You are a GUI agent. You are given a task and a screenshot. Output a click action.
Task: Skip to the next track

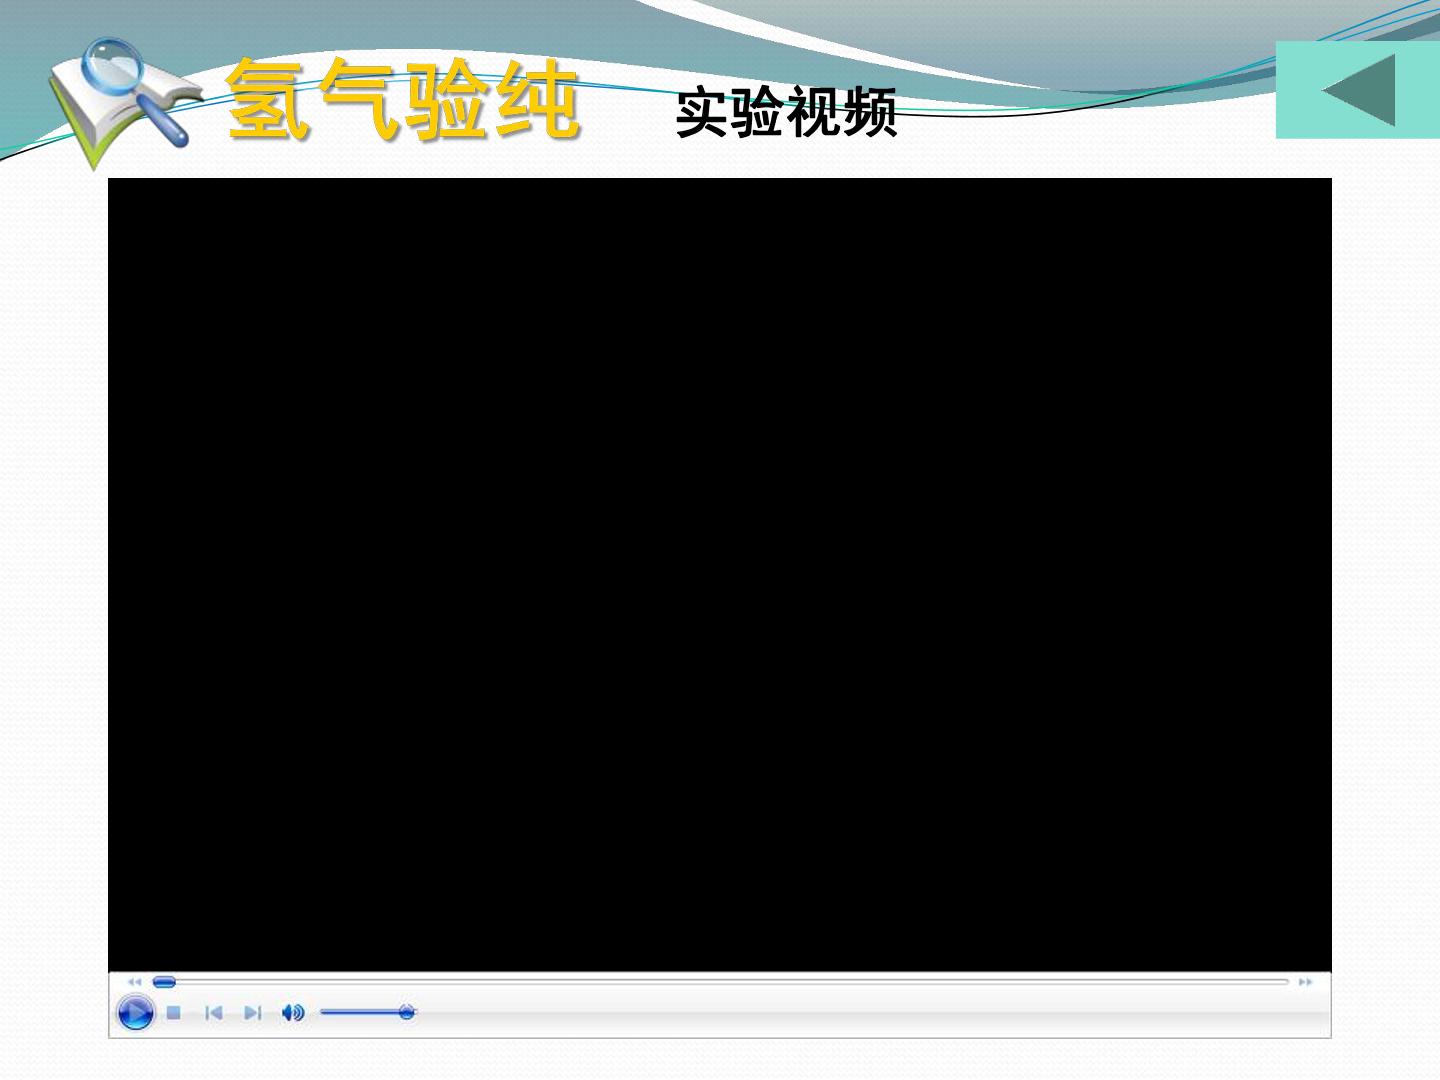[252, 1013]
